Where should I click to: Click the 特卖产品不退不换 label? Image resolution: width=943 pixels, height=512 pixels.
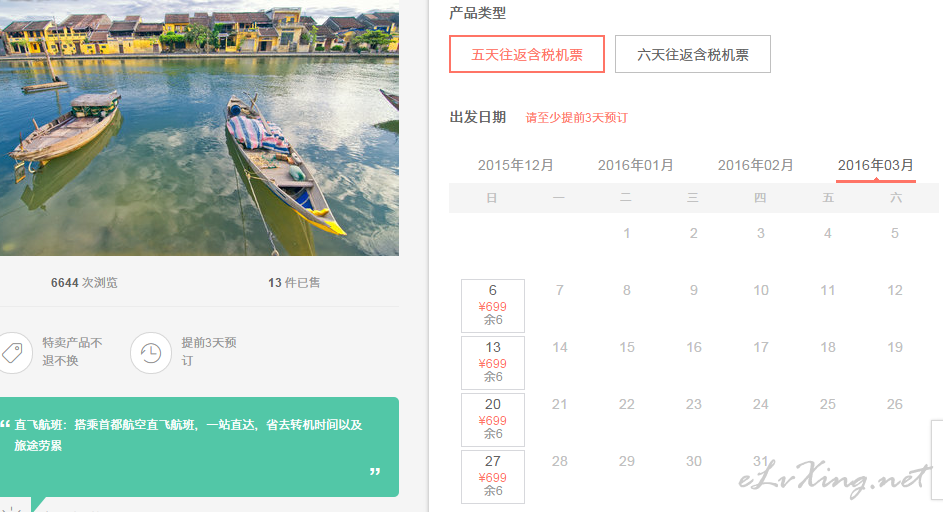click(72, 351)
